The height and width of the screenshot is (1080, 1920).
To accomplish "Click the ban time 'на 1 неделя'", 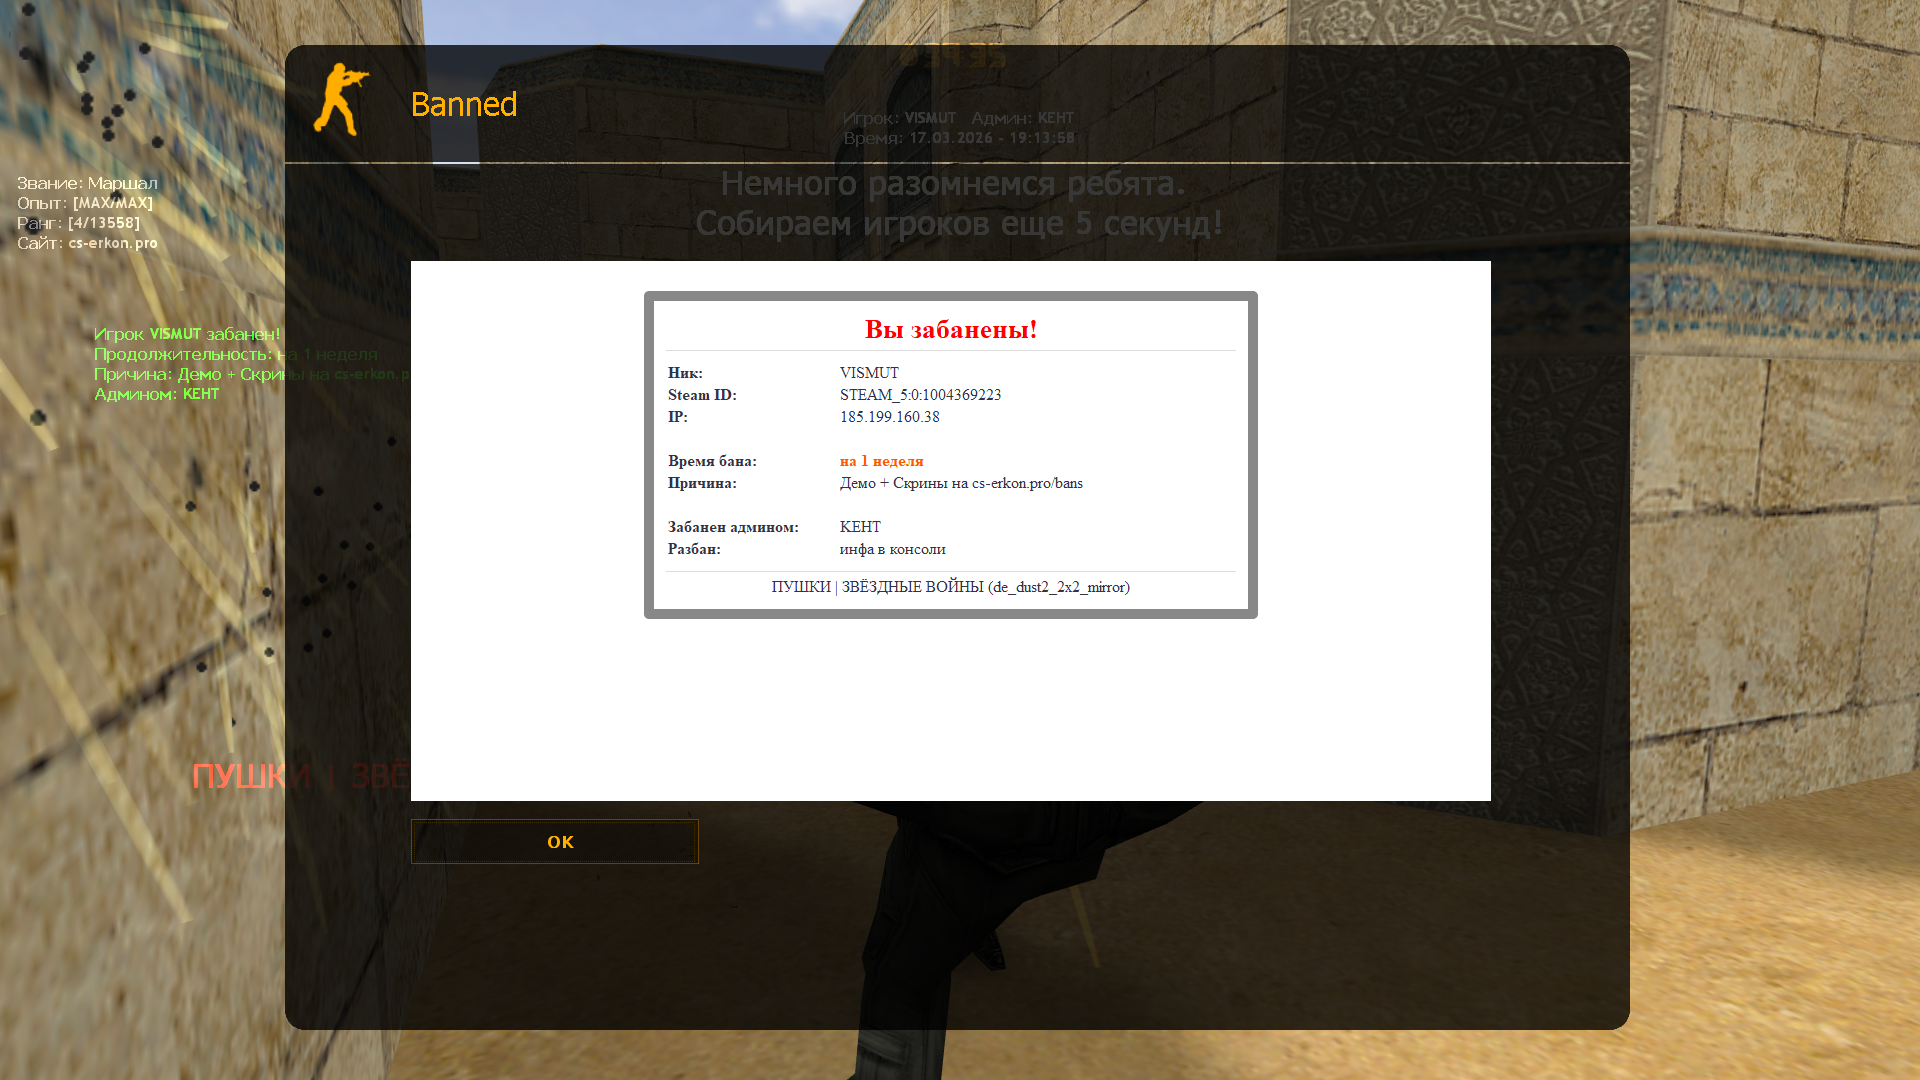I will point(881,461).
